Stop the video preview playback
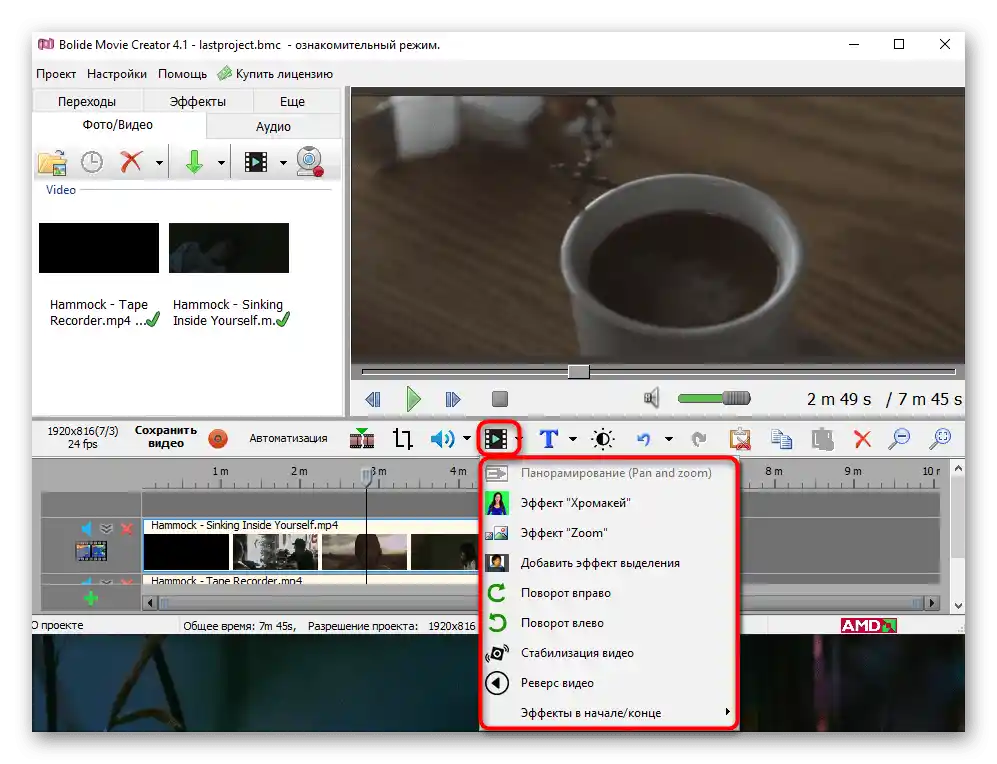The image size is (997, 764). point(500,399)
